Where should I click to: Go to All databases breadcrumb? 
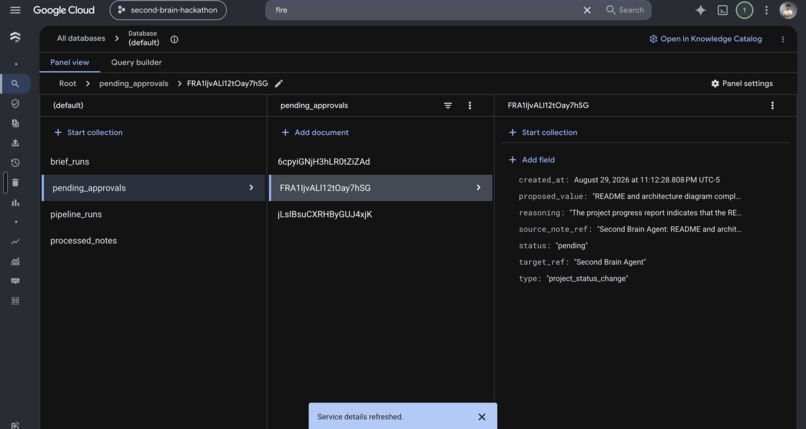click(81, 39)
